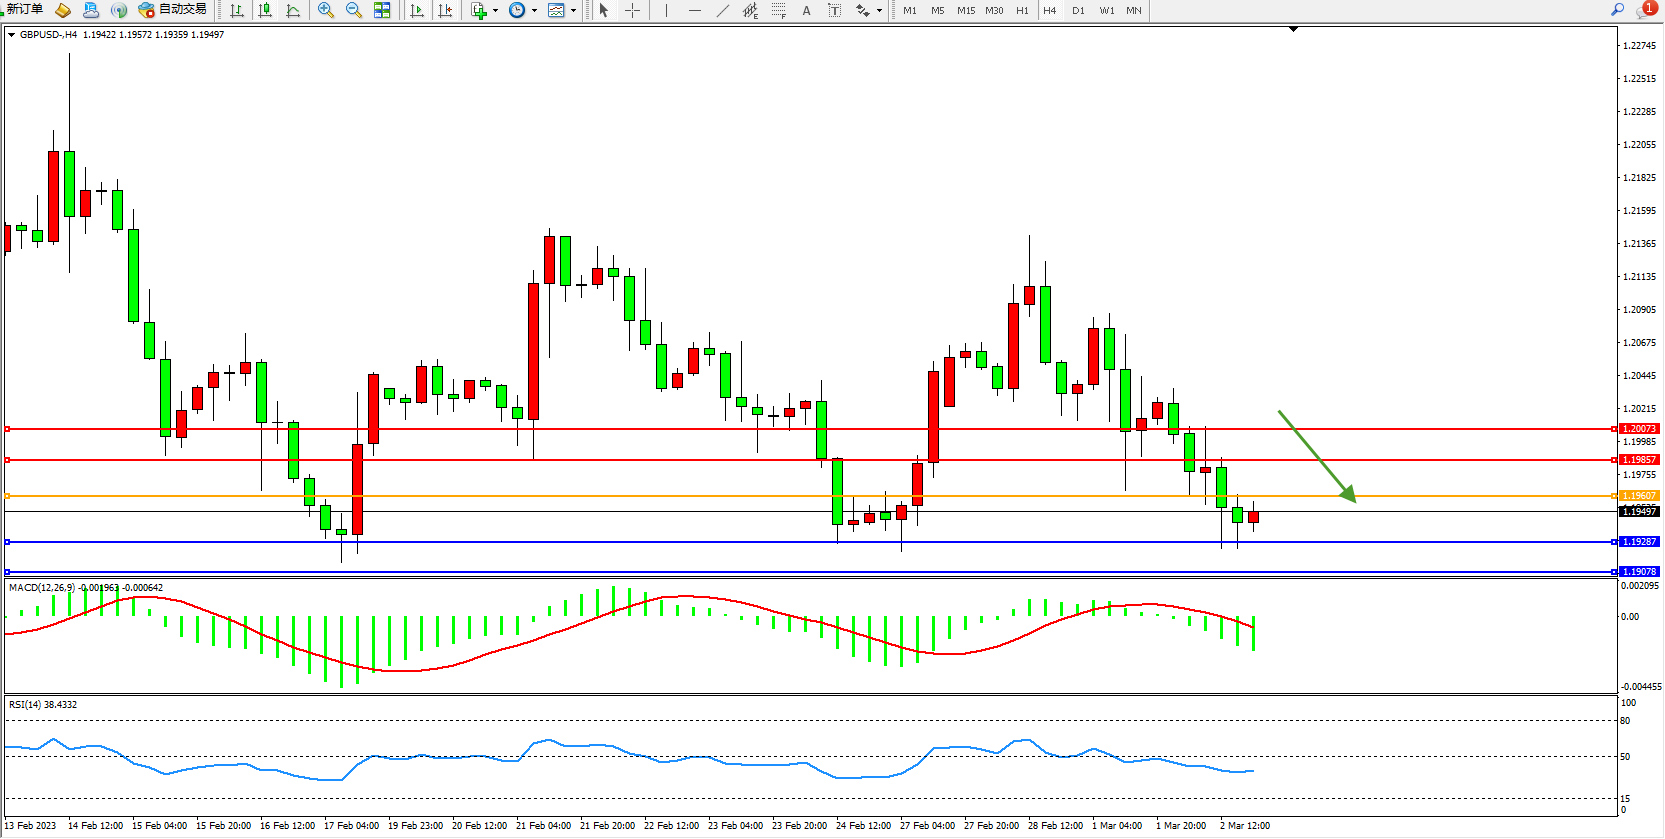
Task: Zoom in on the chart
Action: [x=326, y=10]
